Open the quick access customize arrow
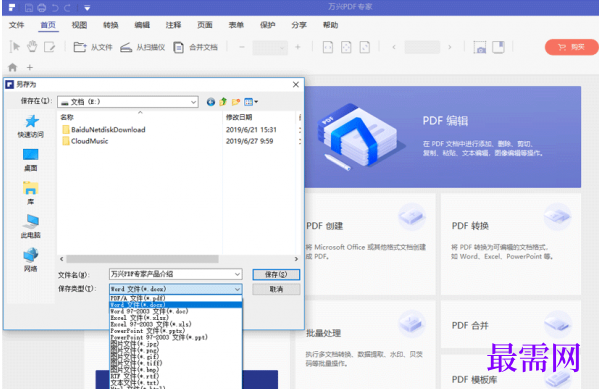The width and height of the screenshot is (599, 389). coord(87,8)
